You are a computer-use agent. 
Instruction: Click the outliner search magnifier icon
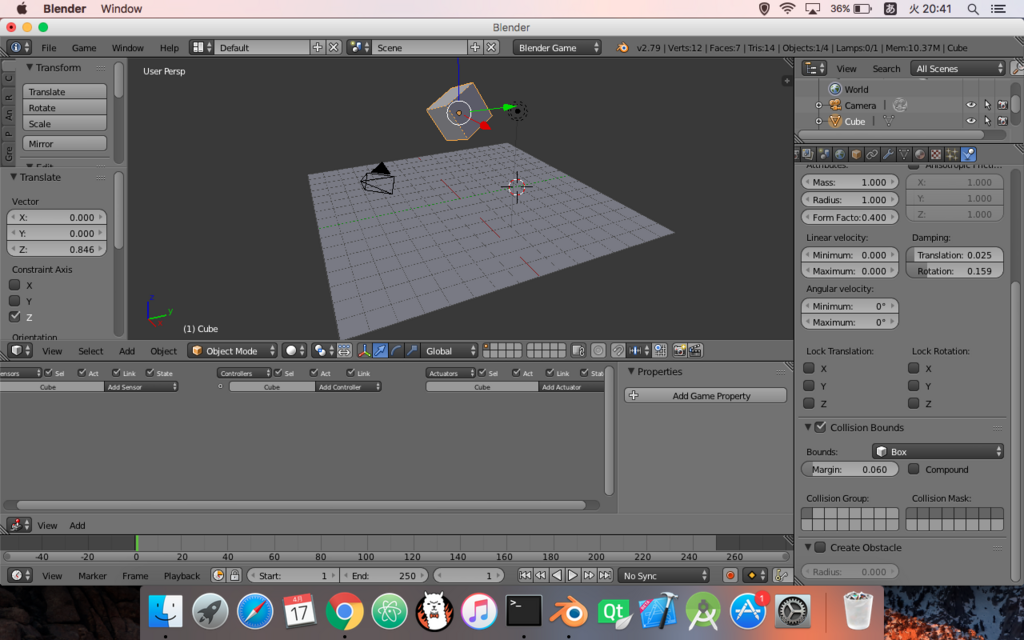click(1016, 68)
